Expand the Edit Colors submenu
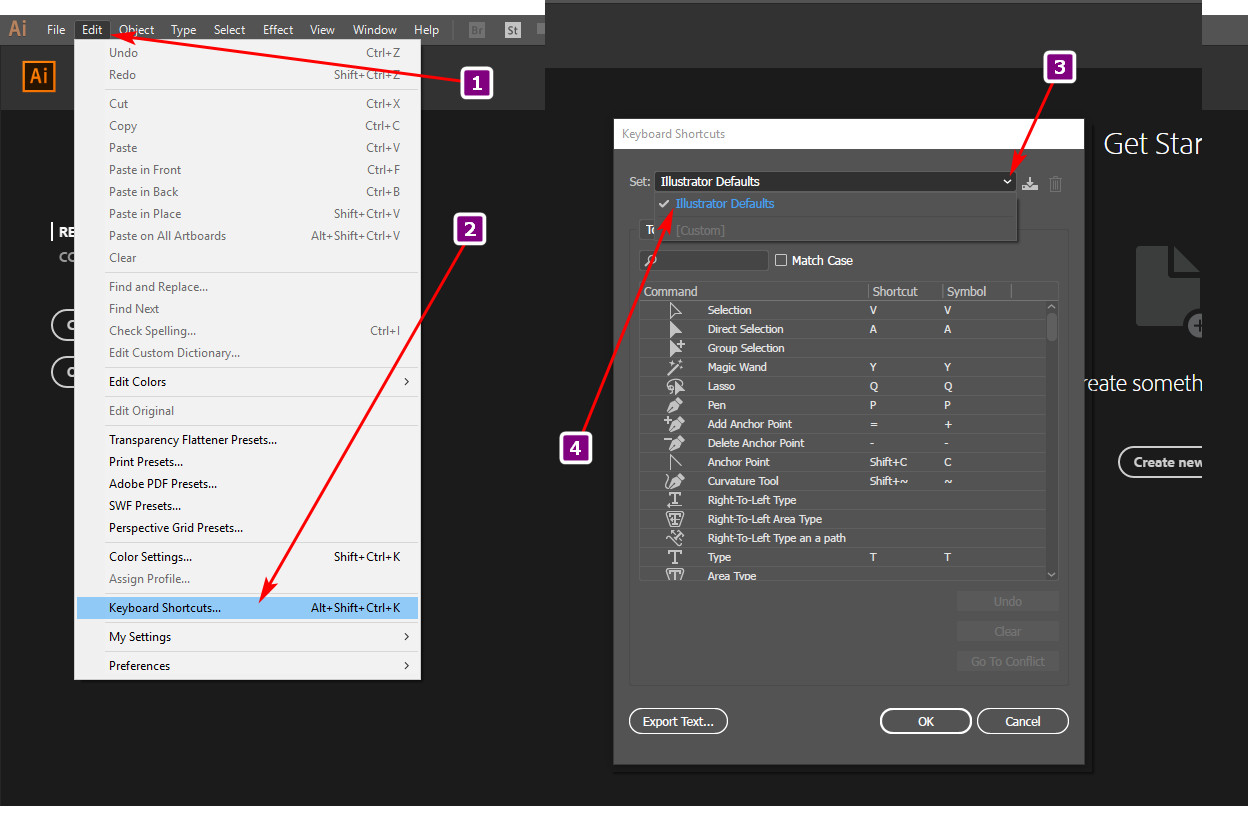Image resolution: width=1248 pixels, height=822 pixels. pyautogui.click(x=248, y=382)
